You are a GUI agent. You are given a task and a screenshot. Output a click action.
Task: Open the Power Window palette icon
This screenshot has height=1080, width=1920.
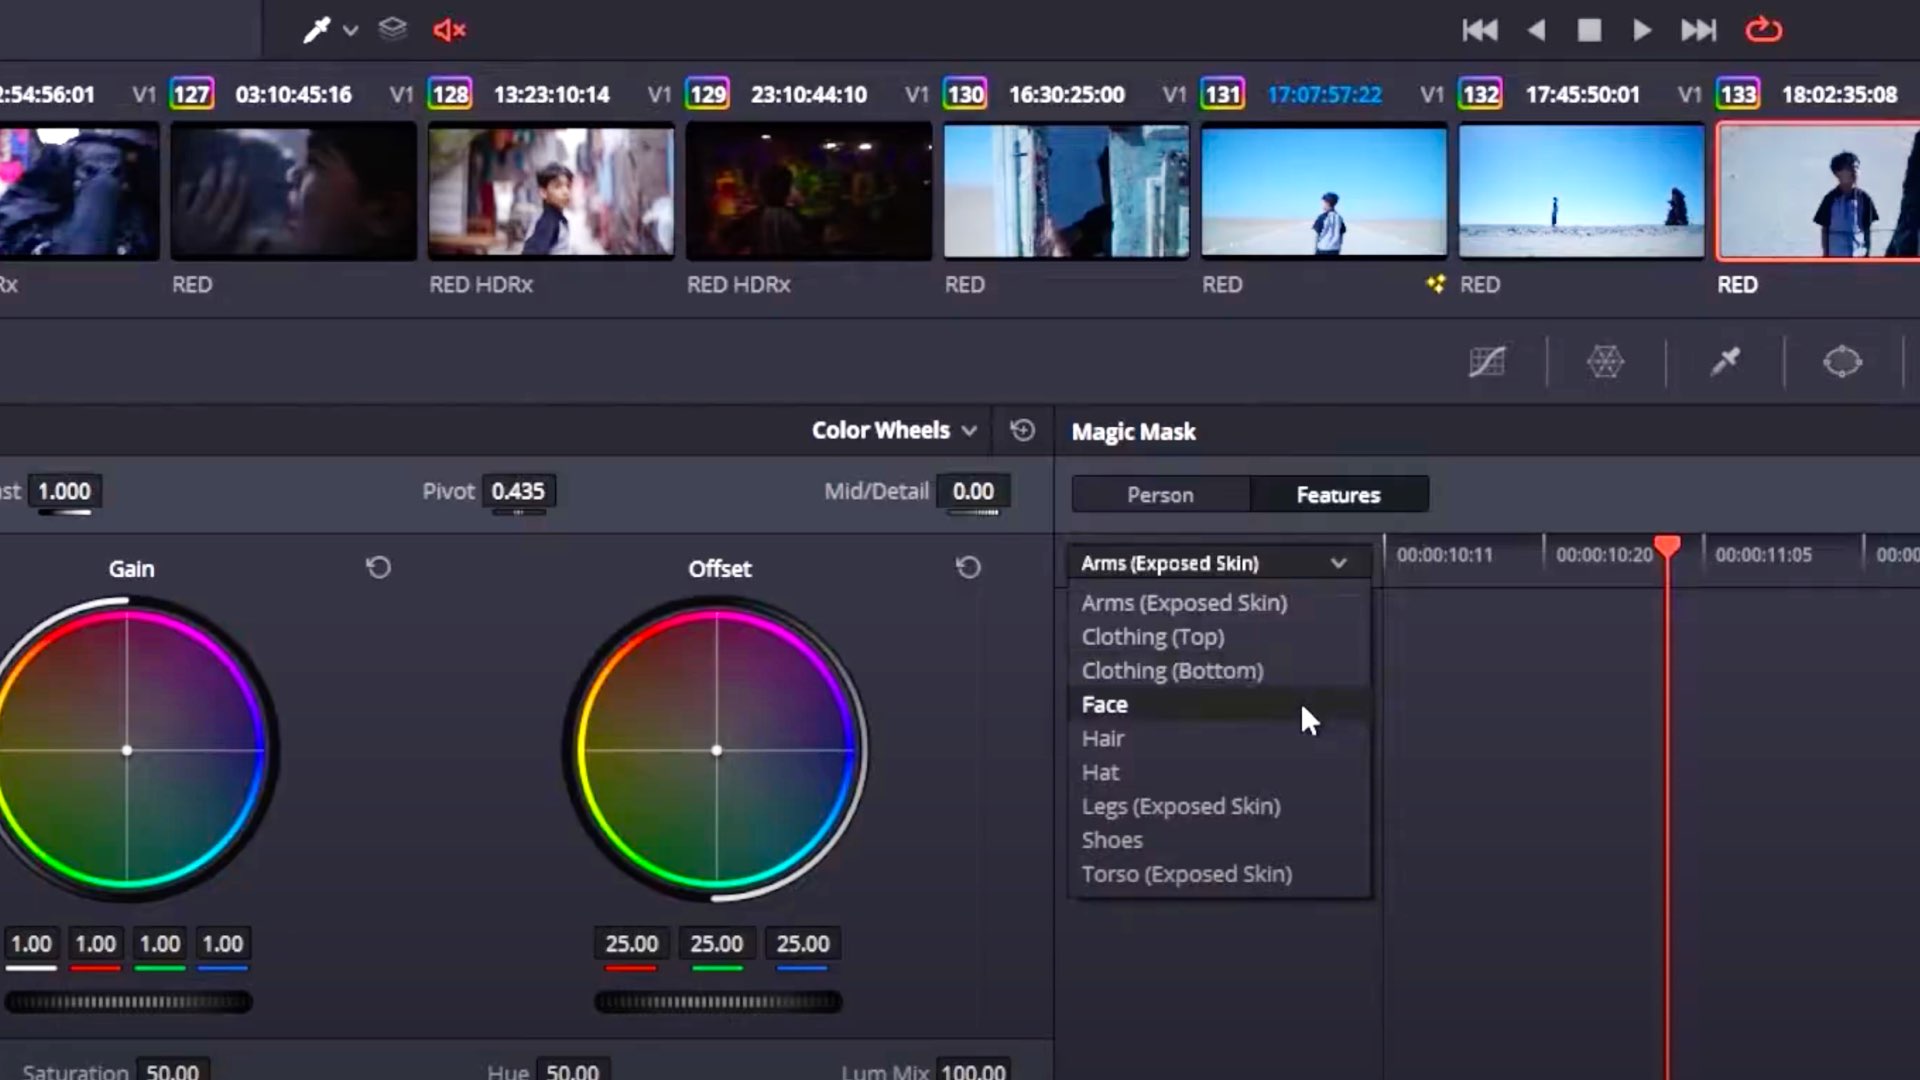tap(1842, 361)
